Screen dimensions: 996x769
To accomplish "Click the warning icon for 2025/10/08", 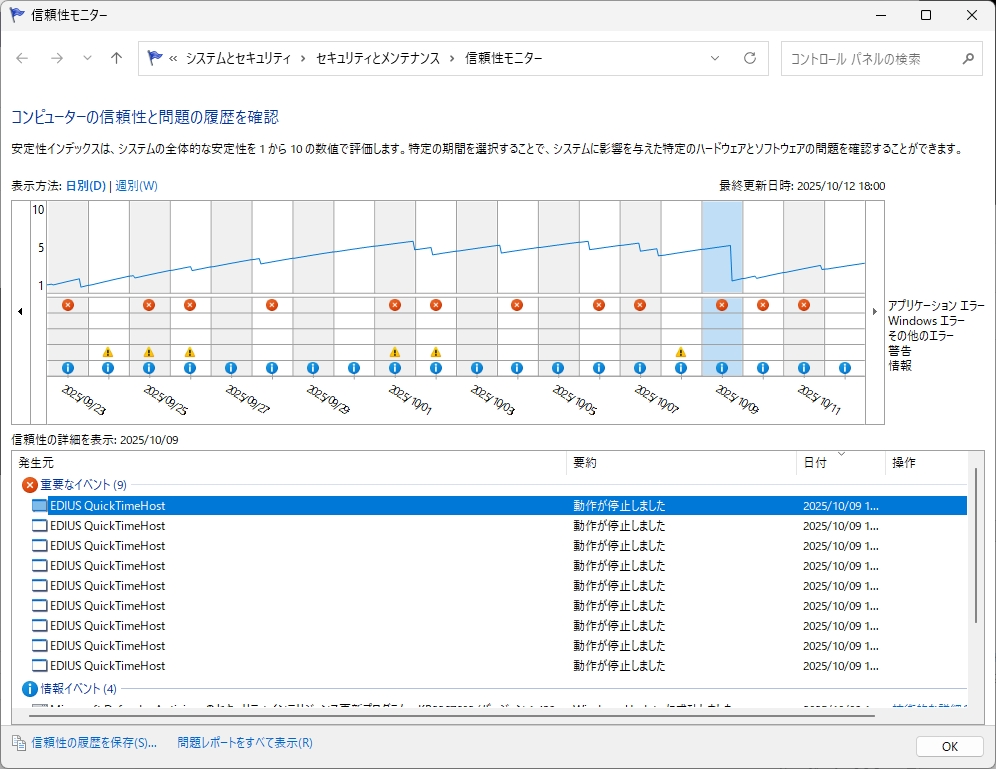I will point(681,352).
